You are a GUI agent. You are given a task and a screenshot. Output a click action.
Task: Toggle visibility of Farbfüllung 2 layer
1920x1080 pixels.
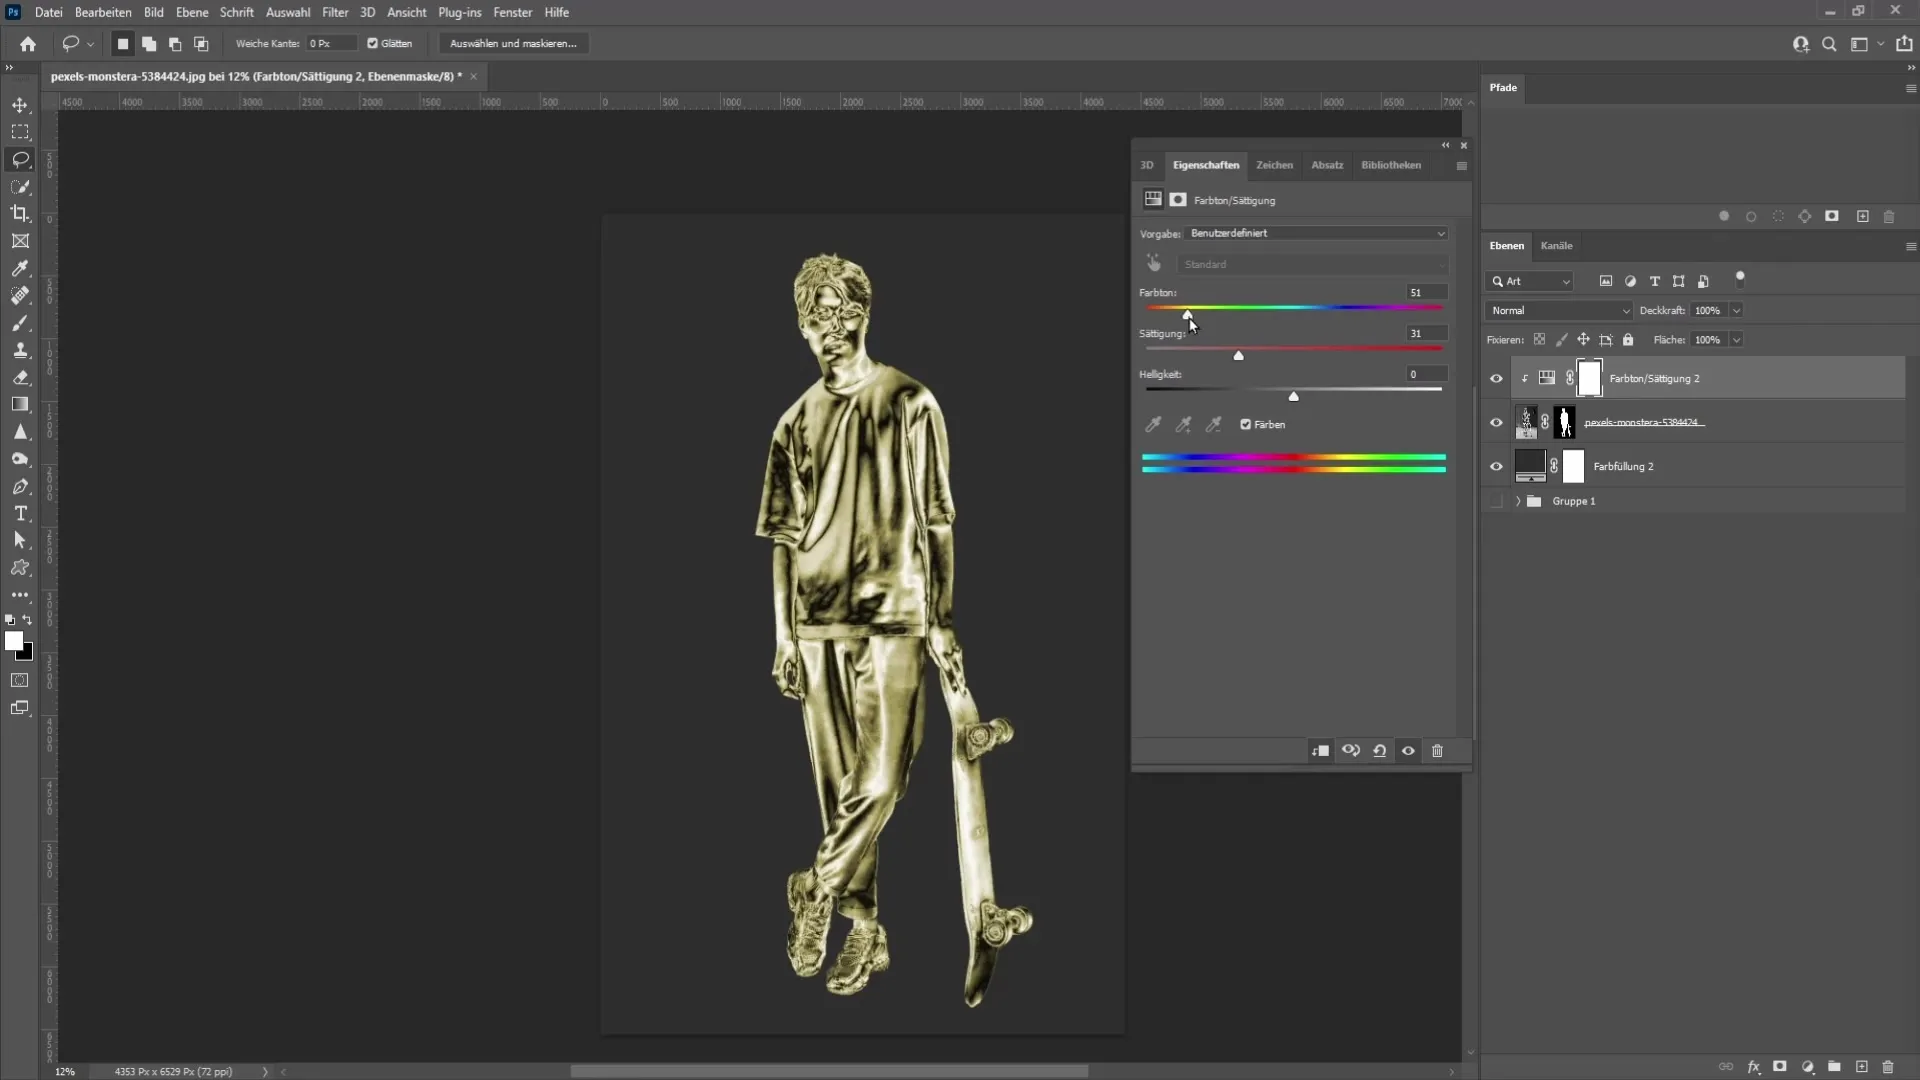pyautogui.click(x=1497, y=465)
